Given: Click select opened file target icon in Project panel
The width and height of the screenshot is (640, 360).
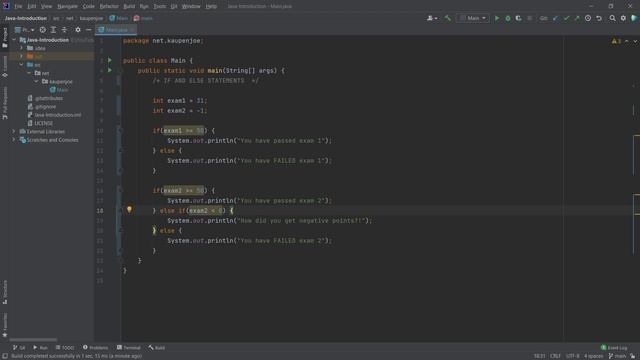Looking at the screenshot, I should (x=42, y=30).
